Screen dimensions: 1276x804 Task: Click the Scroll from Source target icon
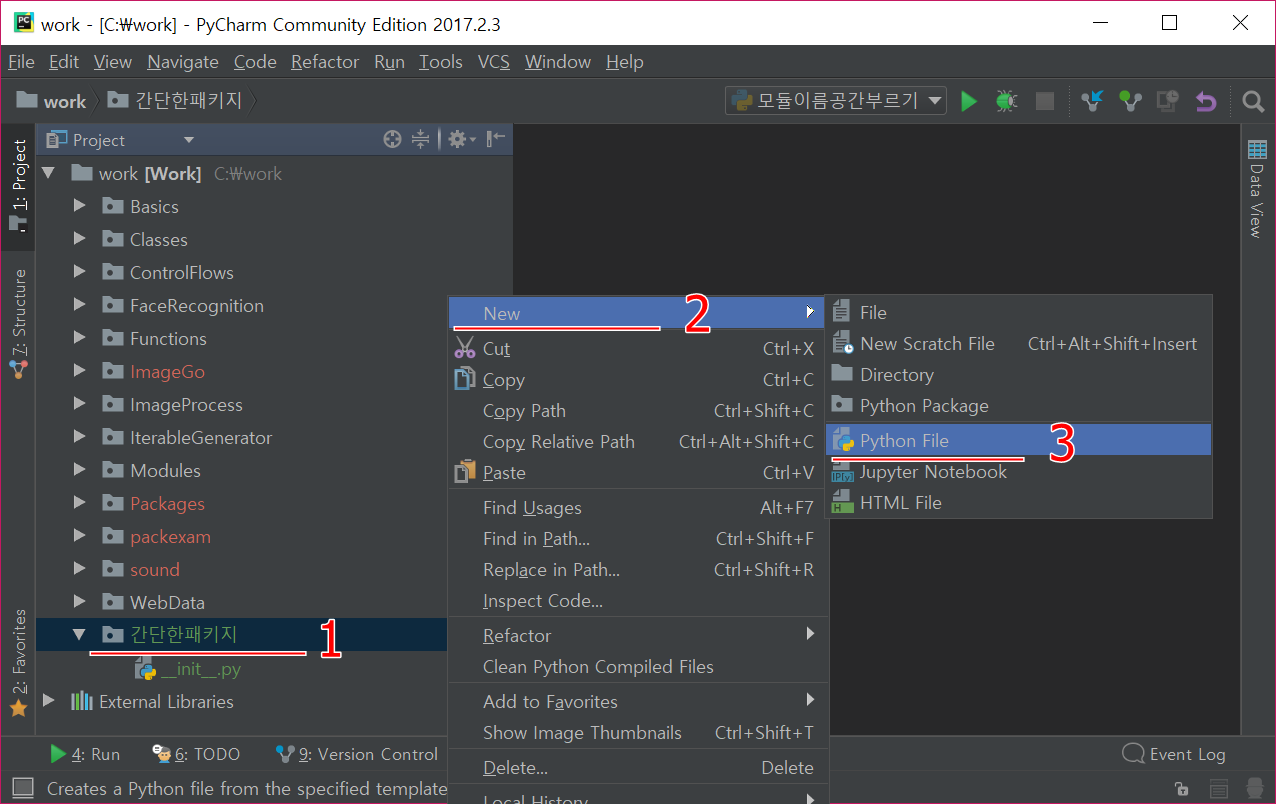(x=393, y=140)
